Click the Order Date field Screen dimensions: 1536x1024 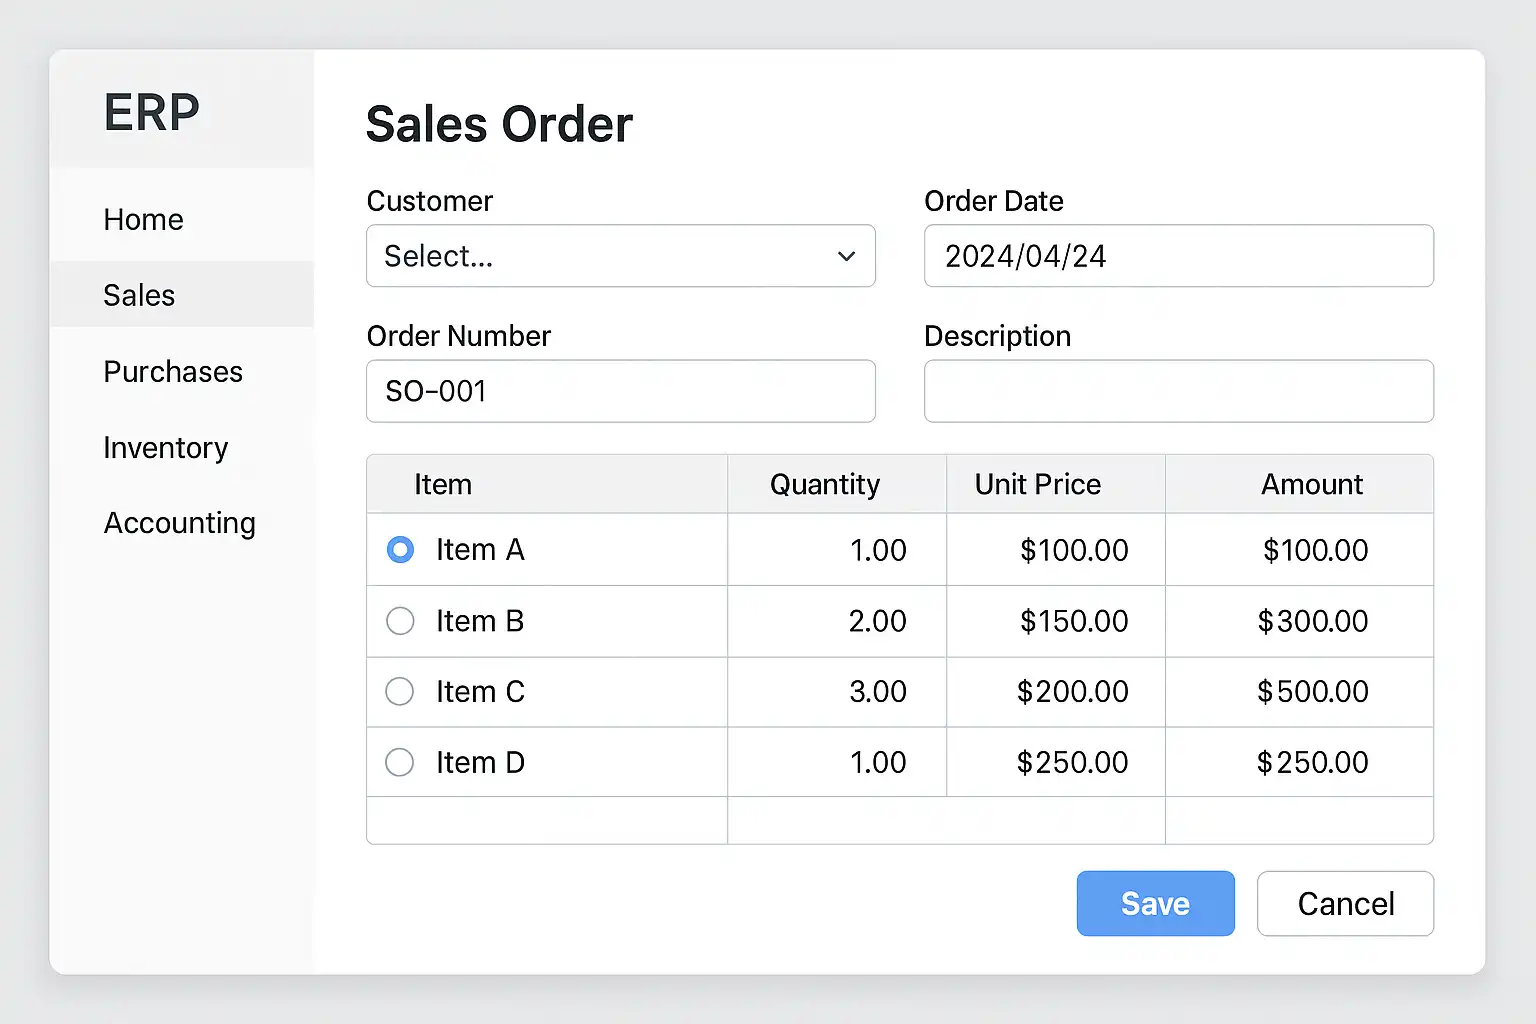1178,256
